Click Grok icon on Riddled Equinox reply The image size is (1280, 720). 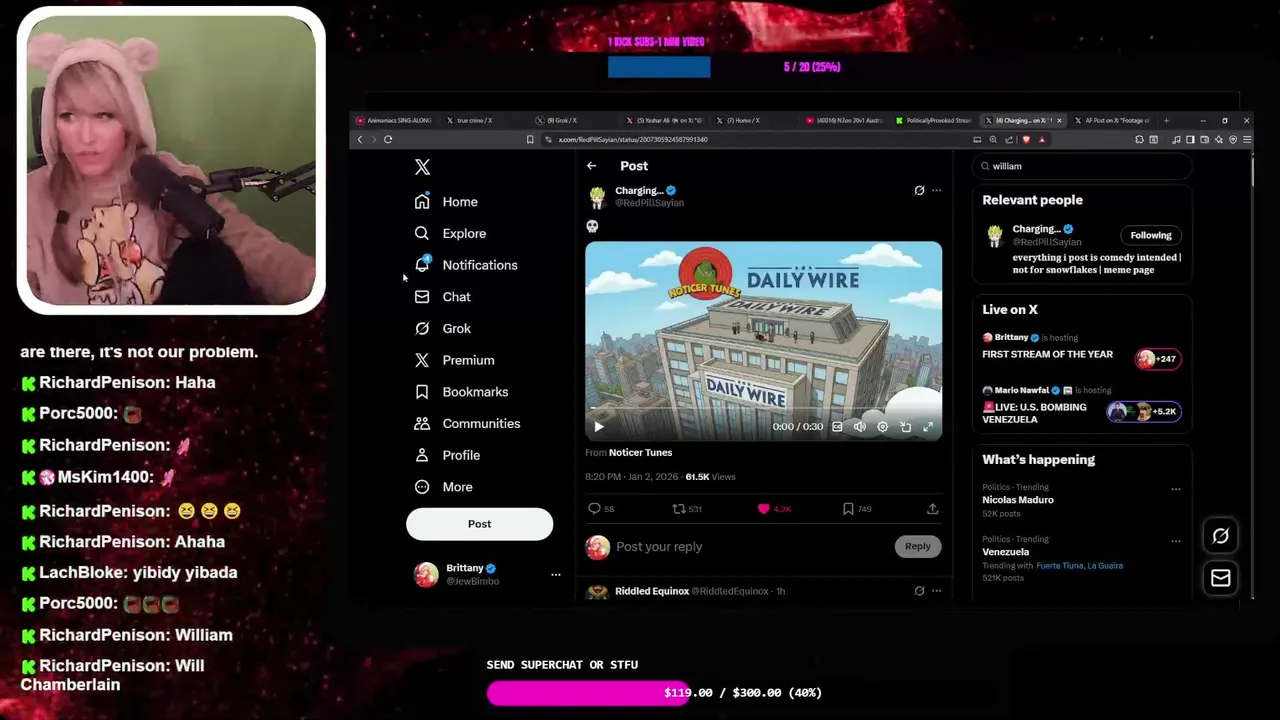(919, 591)
